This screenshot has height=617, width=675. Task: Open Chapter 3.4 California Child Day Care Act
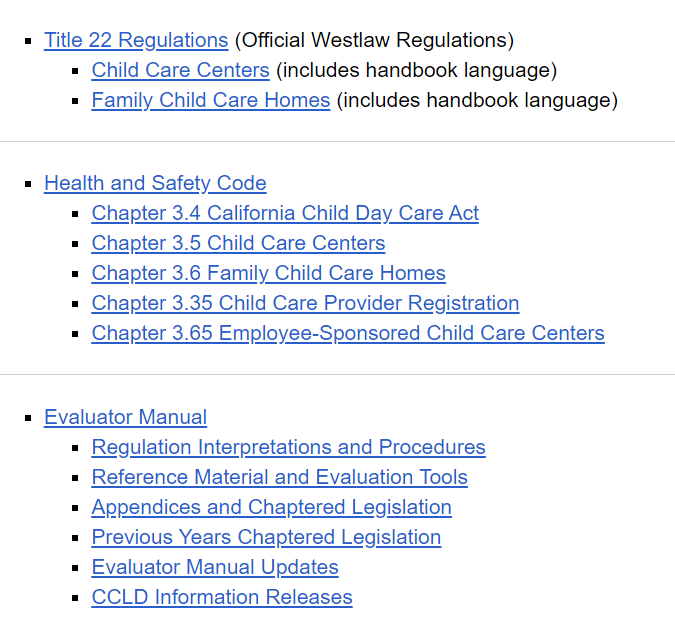(285, 214)
